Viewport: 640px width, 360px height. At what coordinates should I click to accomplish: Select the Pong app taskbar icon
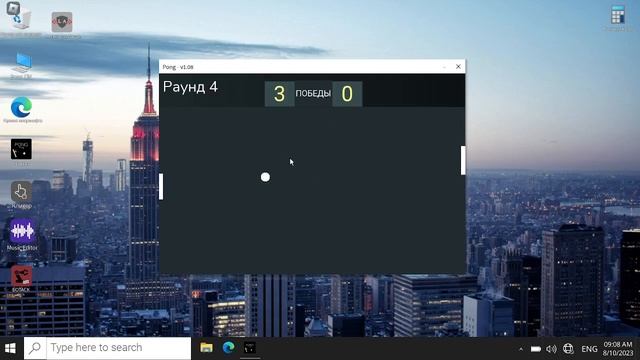(x=250, y=348)
